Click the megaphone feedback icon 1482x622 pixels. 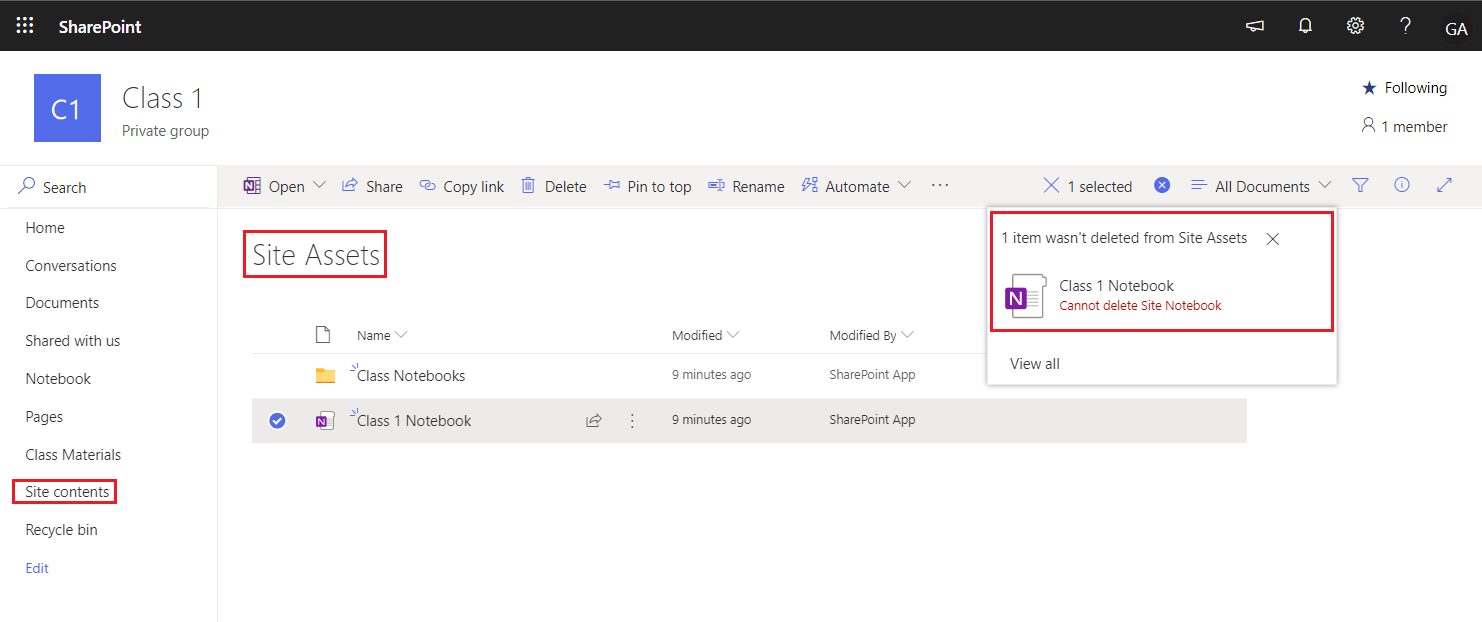tap(1255, 26)
